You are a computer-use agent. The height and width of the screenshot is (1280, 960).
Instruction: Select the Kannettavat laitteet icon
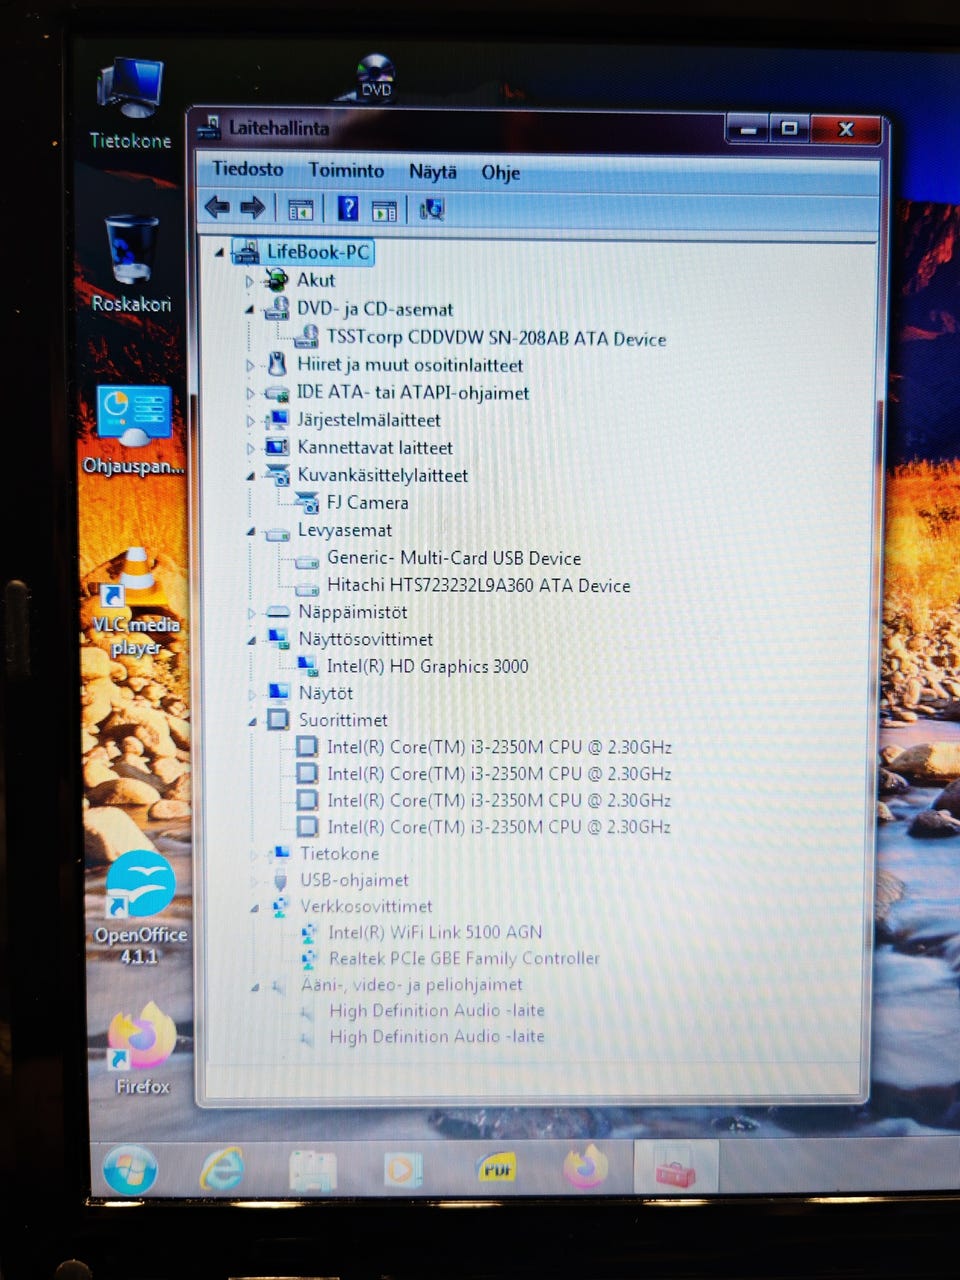(x=277, y=447)
